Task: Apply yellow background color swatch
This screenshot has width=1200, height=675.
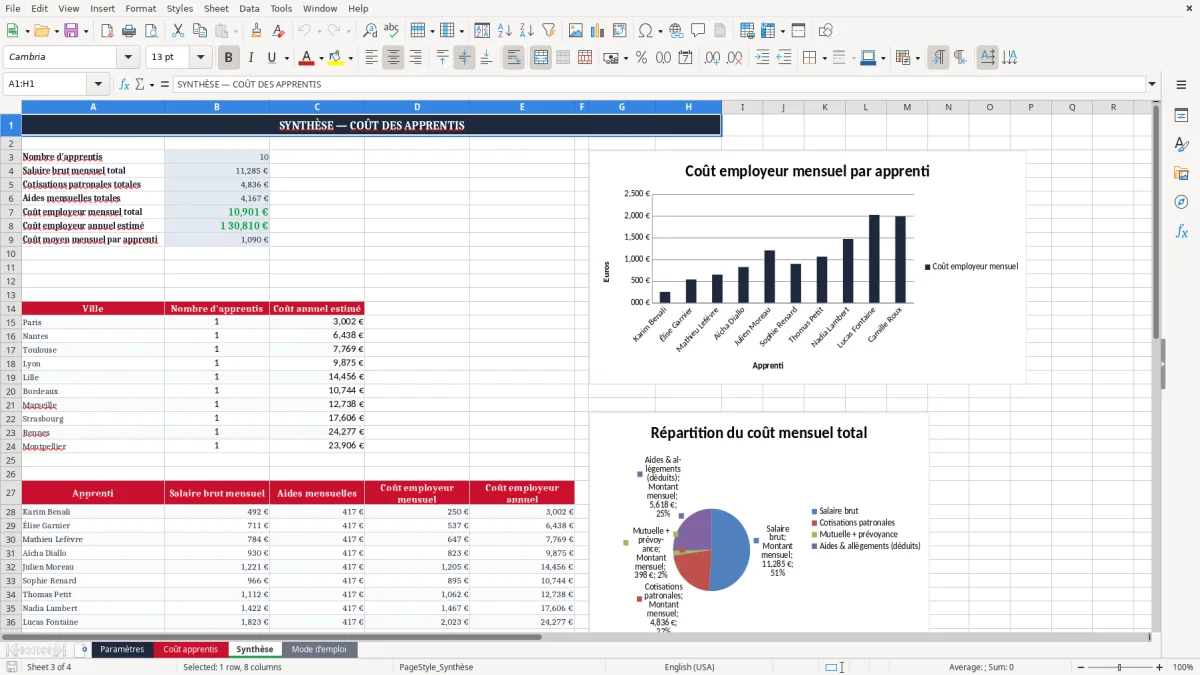Action: point(336,58)
